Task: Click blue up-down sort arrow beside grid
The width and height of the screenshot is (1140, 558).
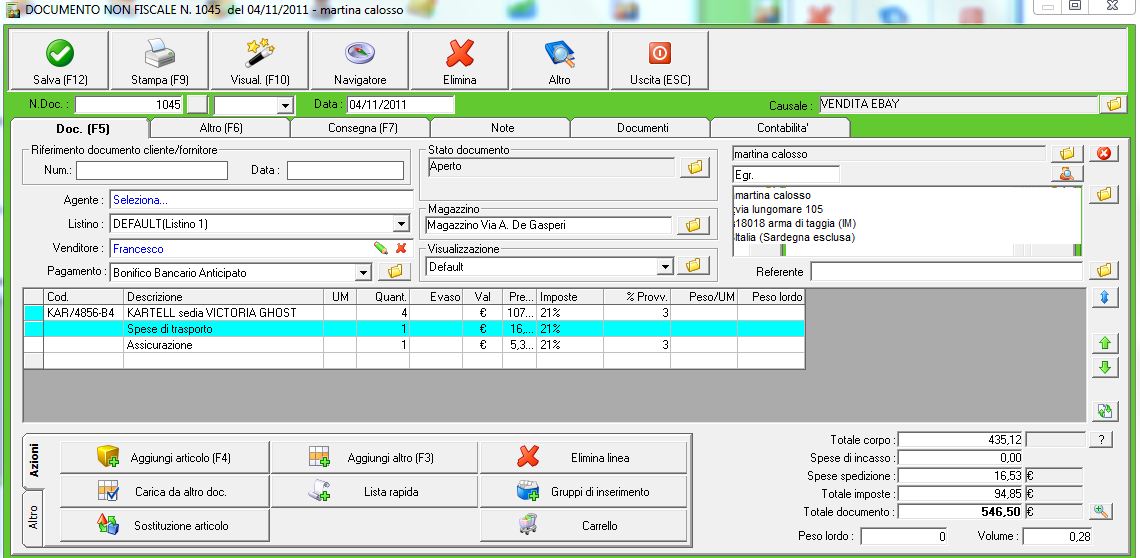Action: (x=1104, y=298)
